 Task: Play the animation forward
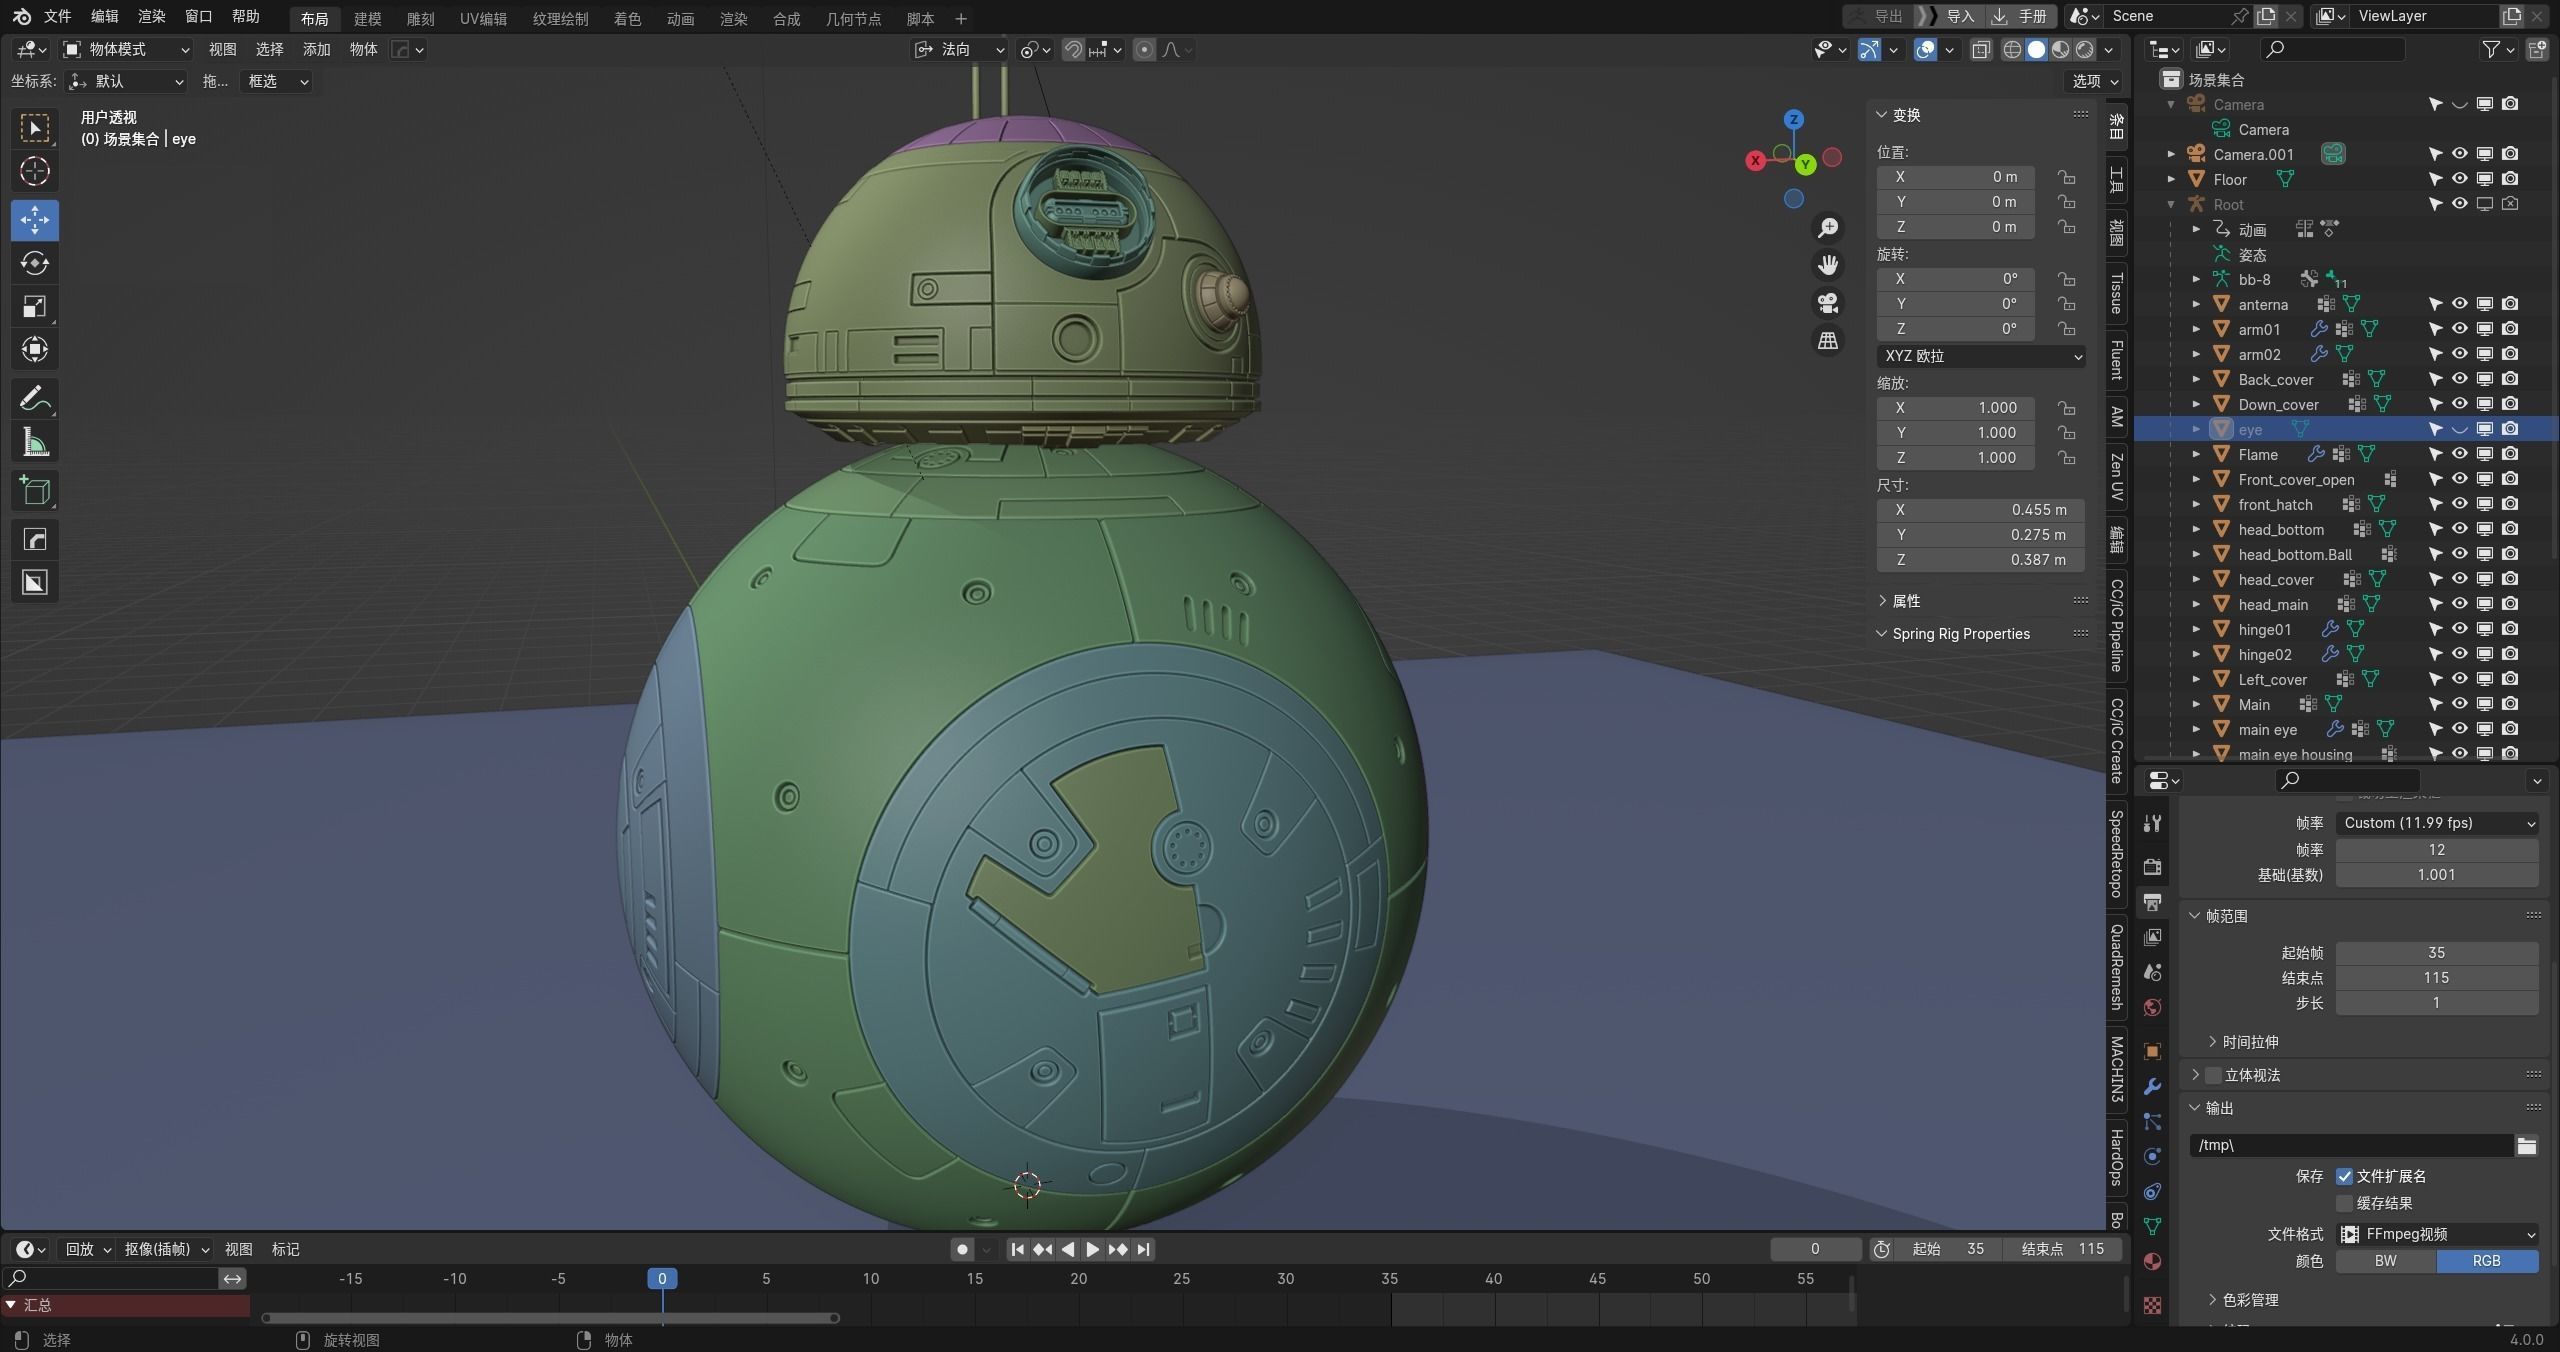1092,1249
